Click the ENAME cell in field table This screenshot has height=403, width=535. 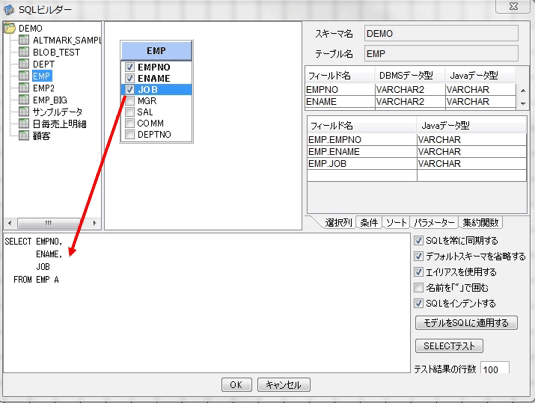click(x=340, y=101)
